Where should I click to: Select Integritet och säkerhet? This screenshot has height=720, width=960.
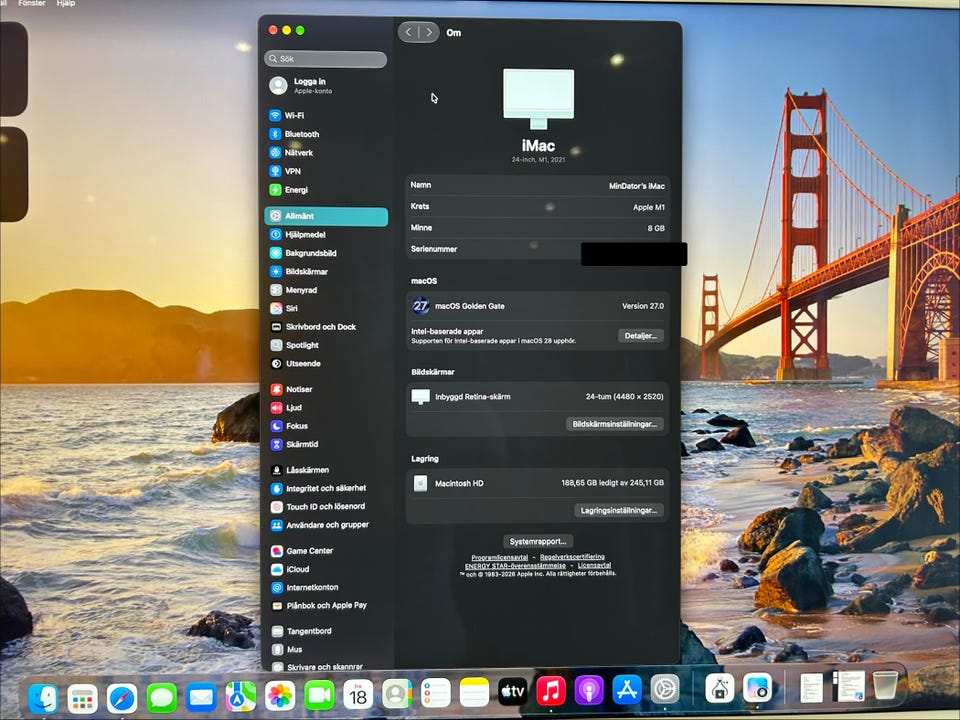pyautogui.click(x=326, y=488)
